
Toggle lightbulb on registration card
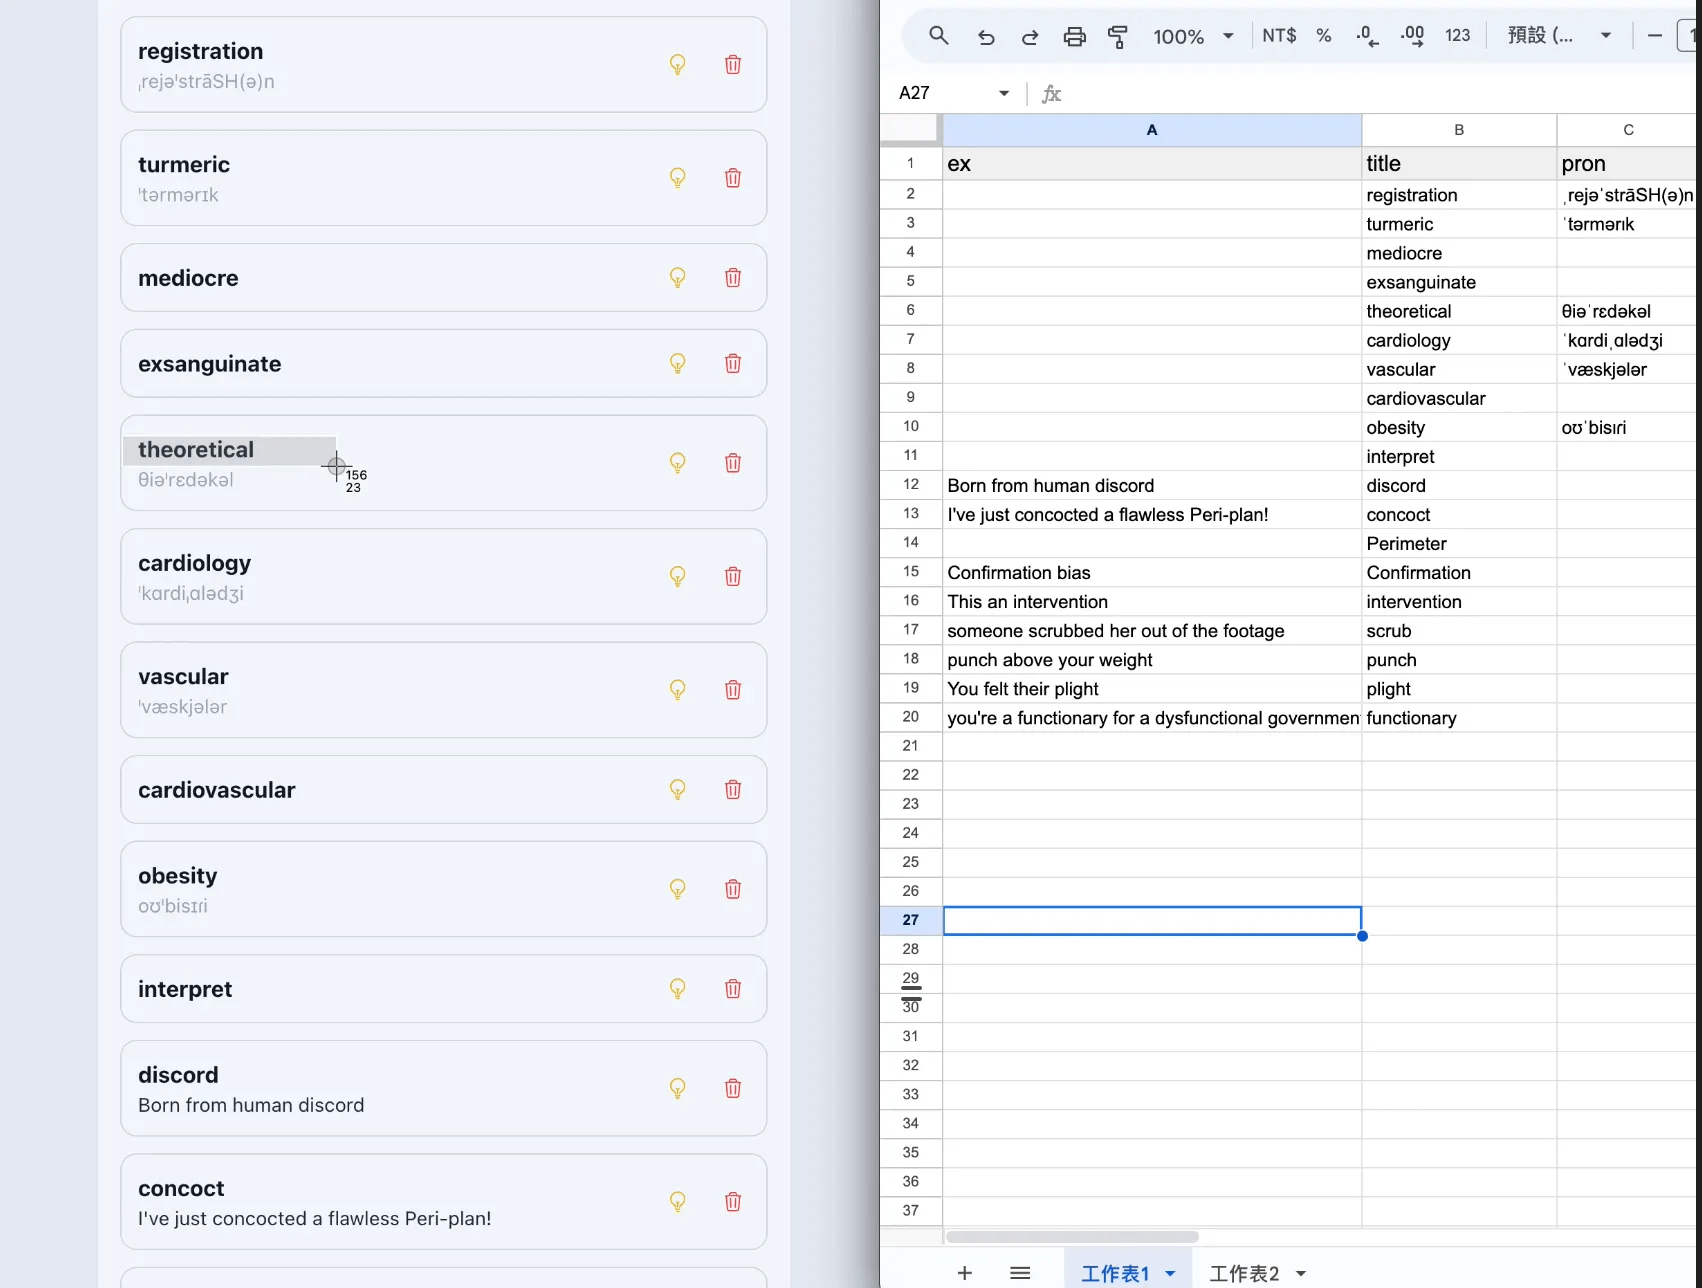click(x=677, y=64)
